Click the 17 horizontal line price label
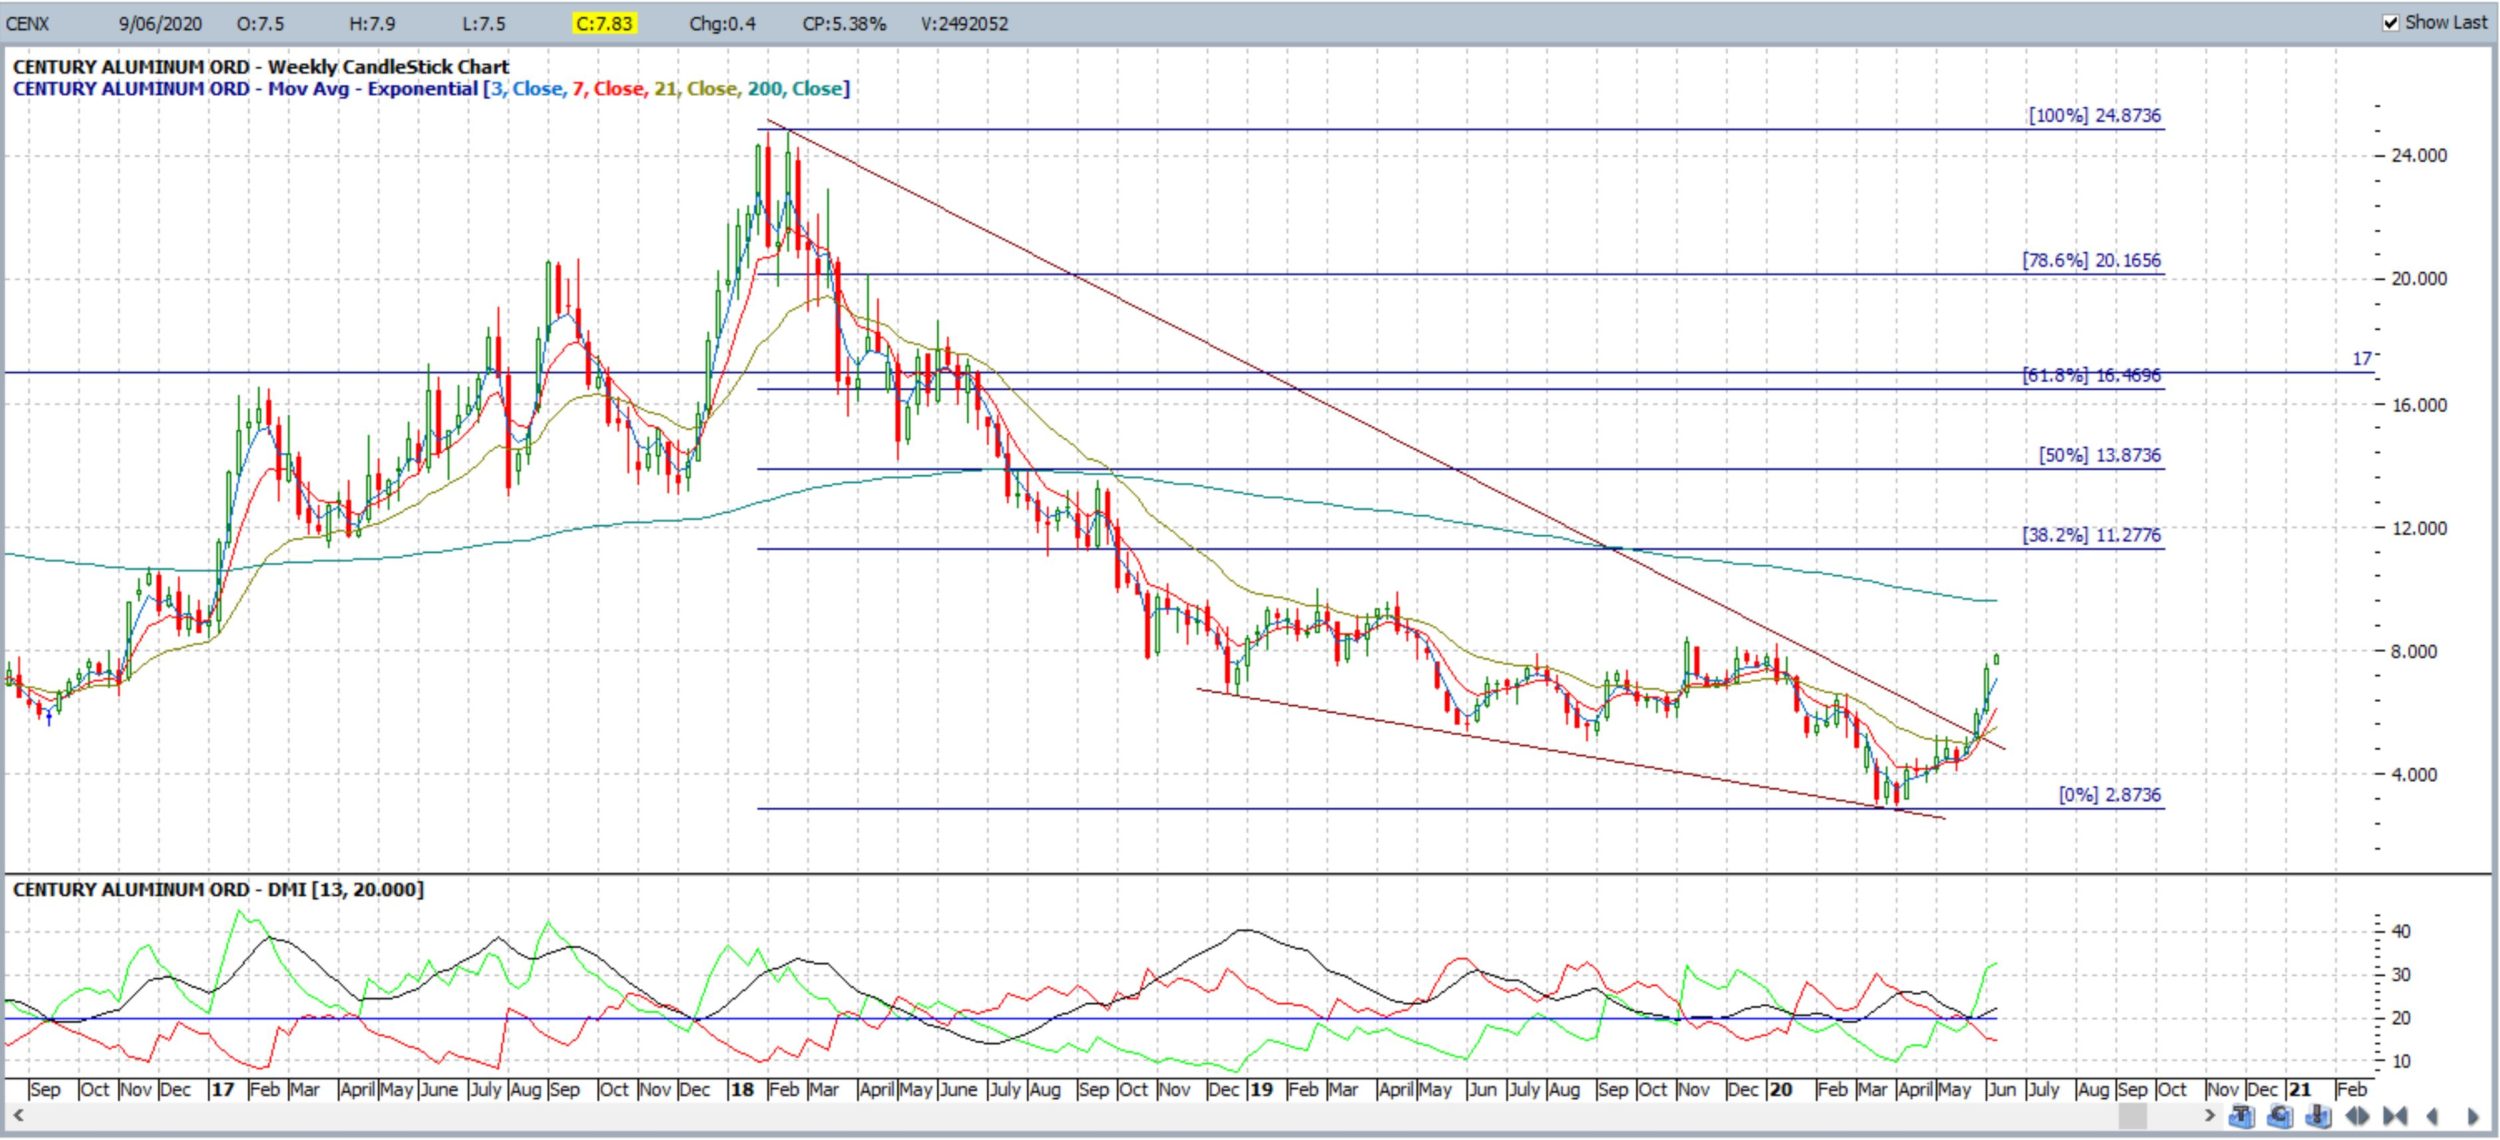This screenshot has height=1140, width=2500. click(x=2361, y=358)
